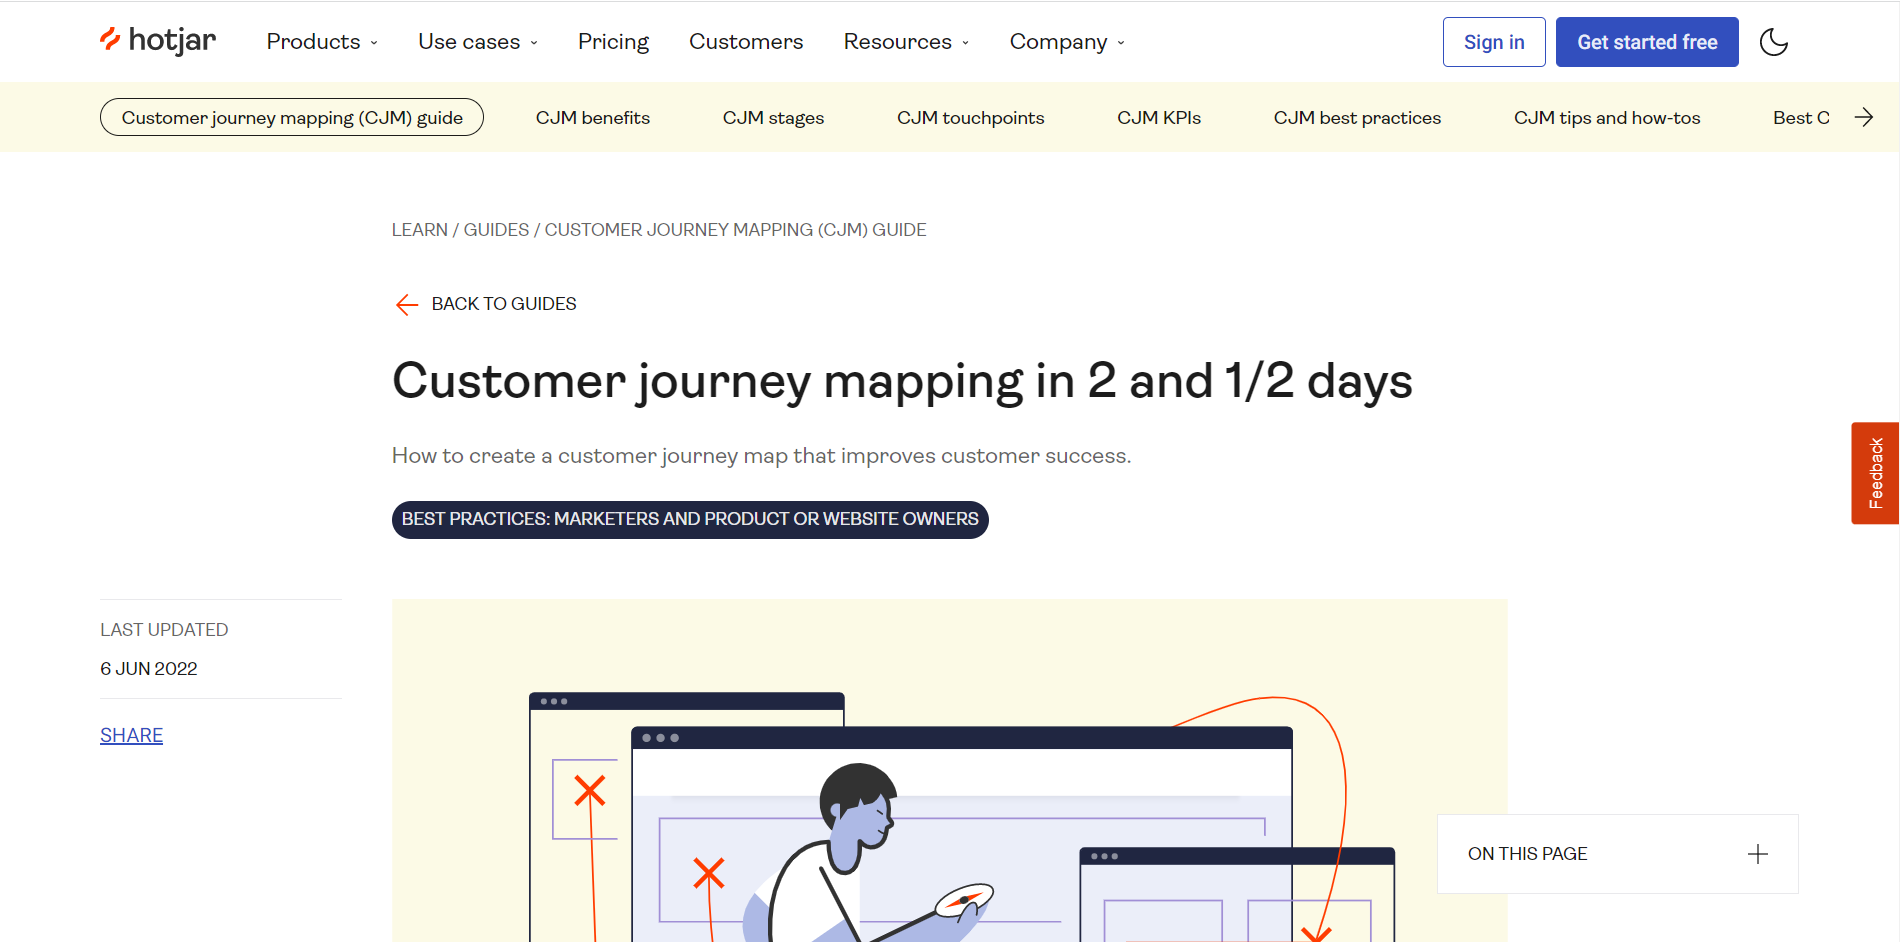Viewport: 1900px width, 942px height.
Task: Toggle dark mode moon icon
Action: coord(1773,42)
